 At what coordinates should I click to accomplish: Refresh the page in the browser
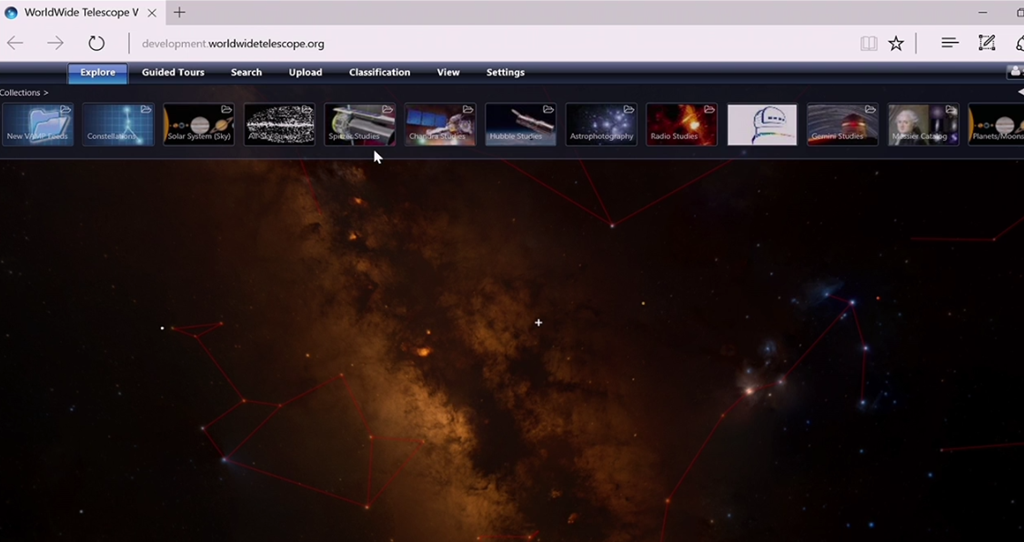coord(96,43)
